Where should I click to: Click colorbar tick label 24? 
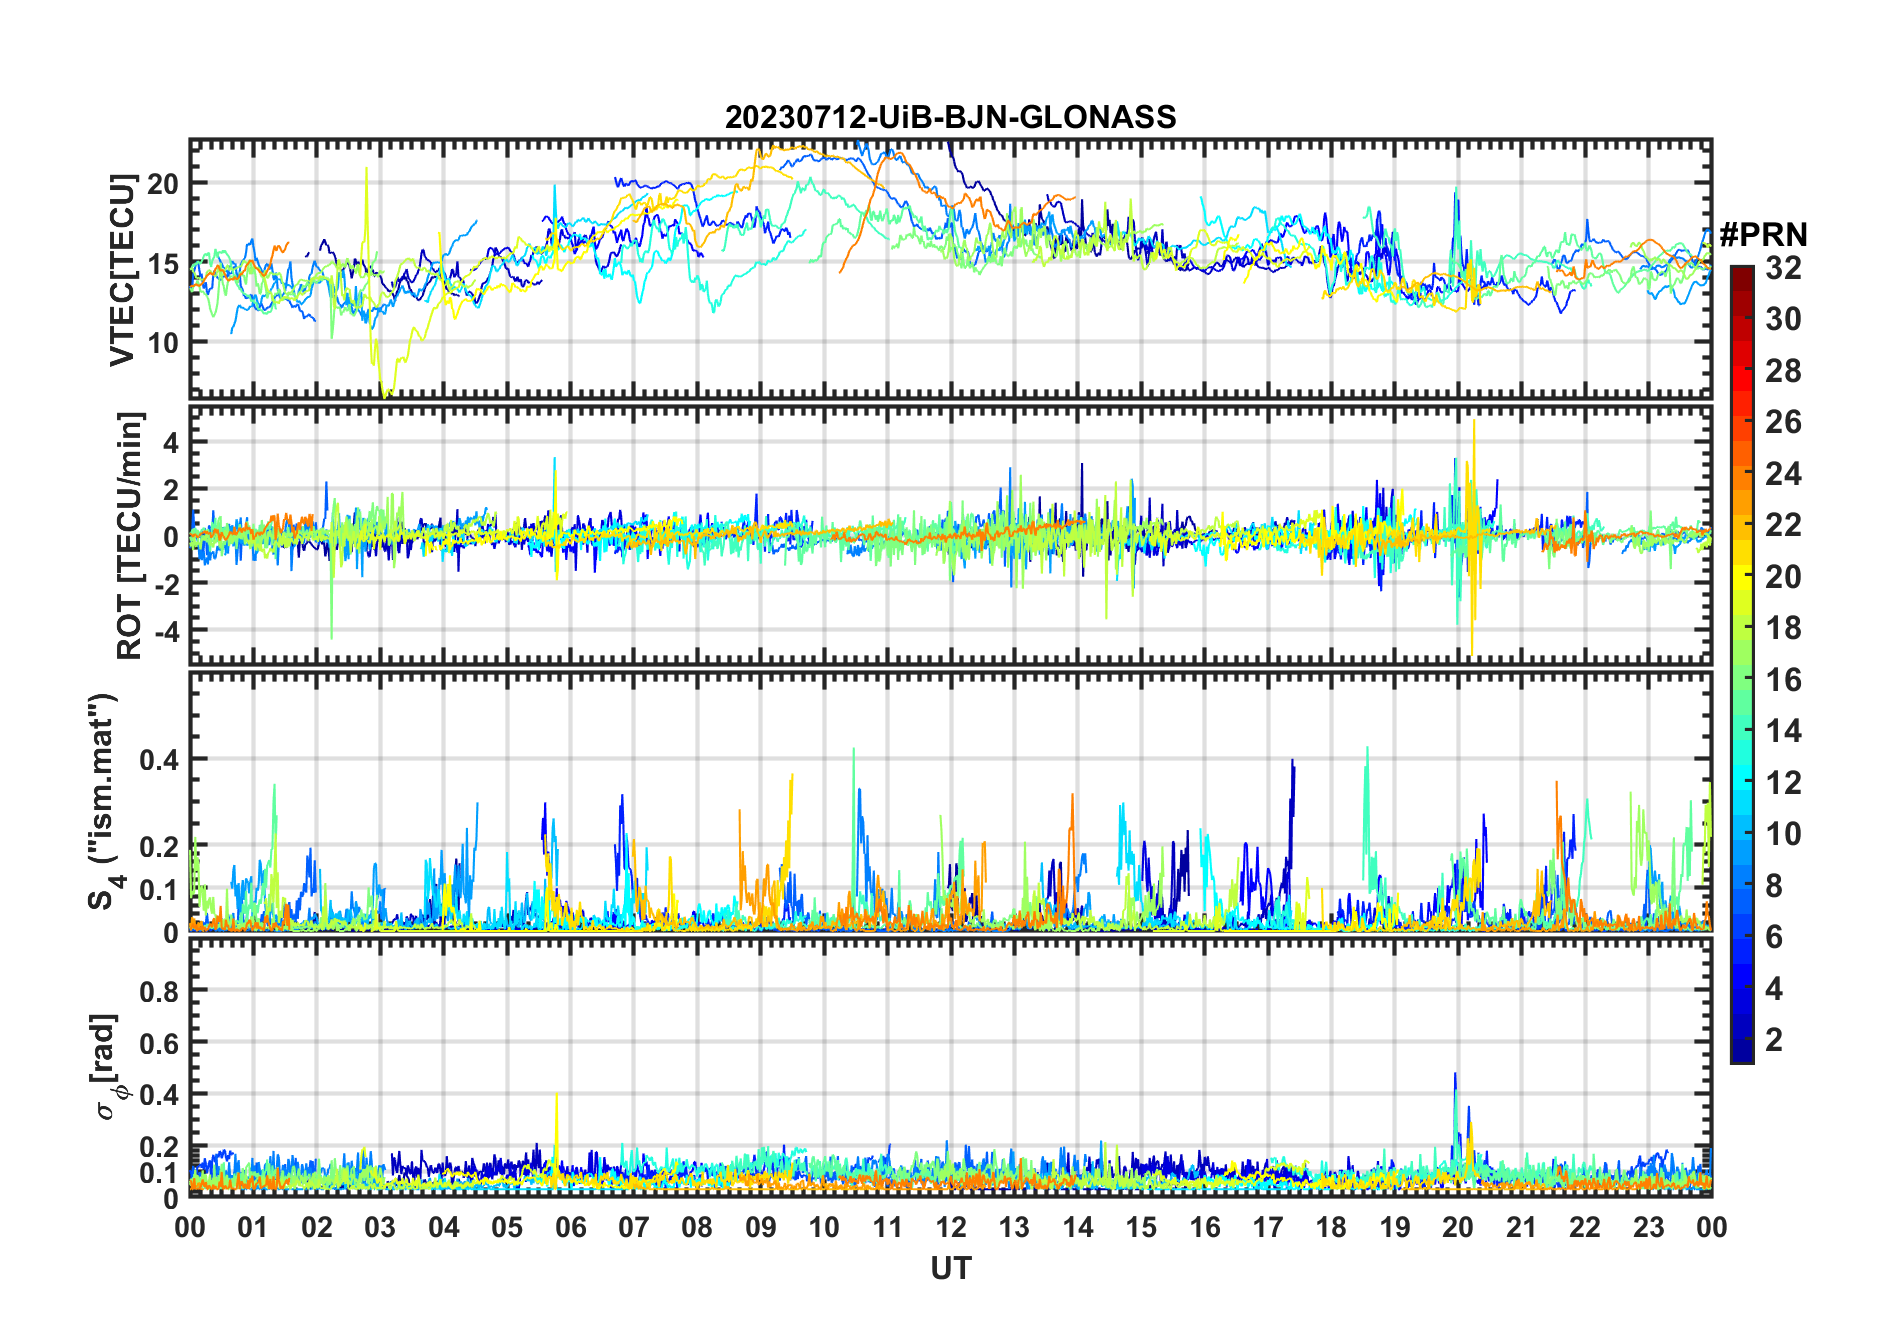tap(1783, 474)
